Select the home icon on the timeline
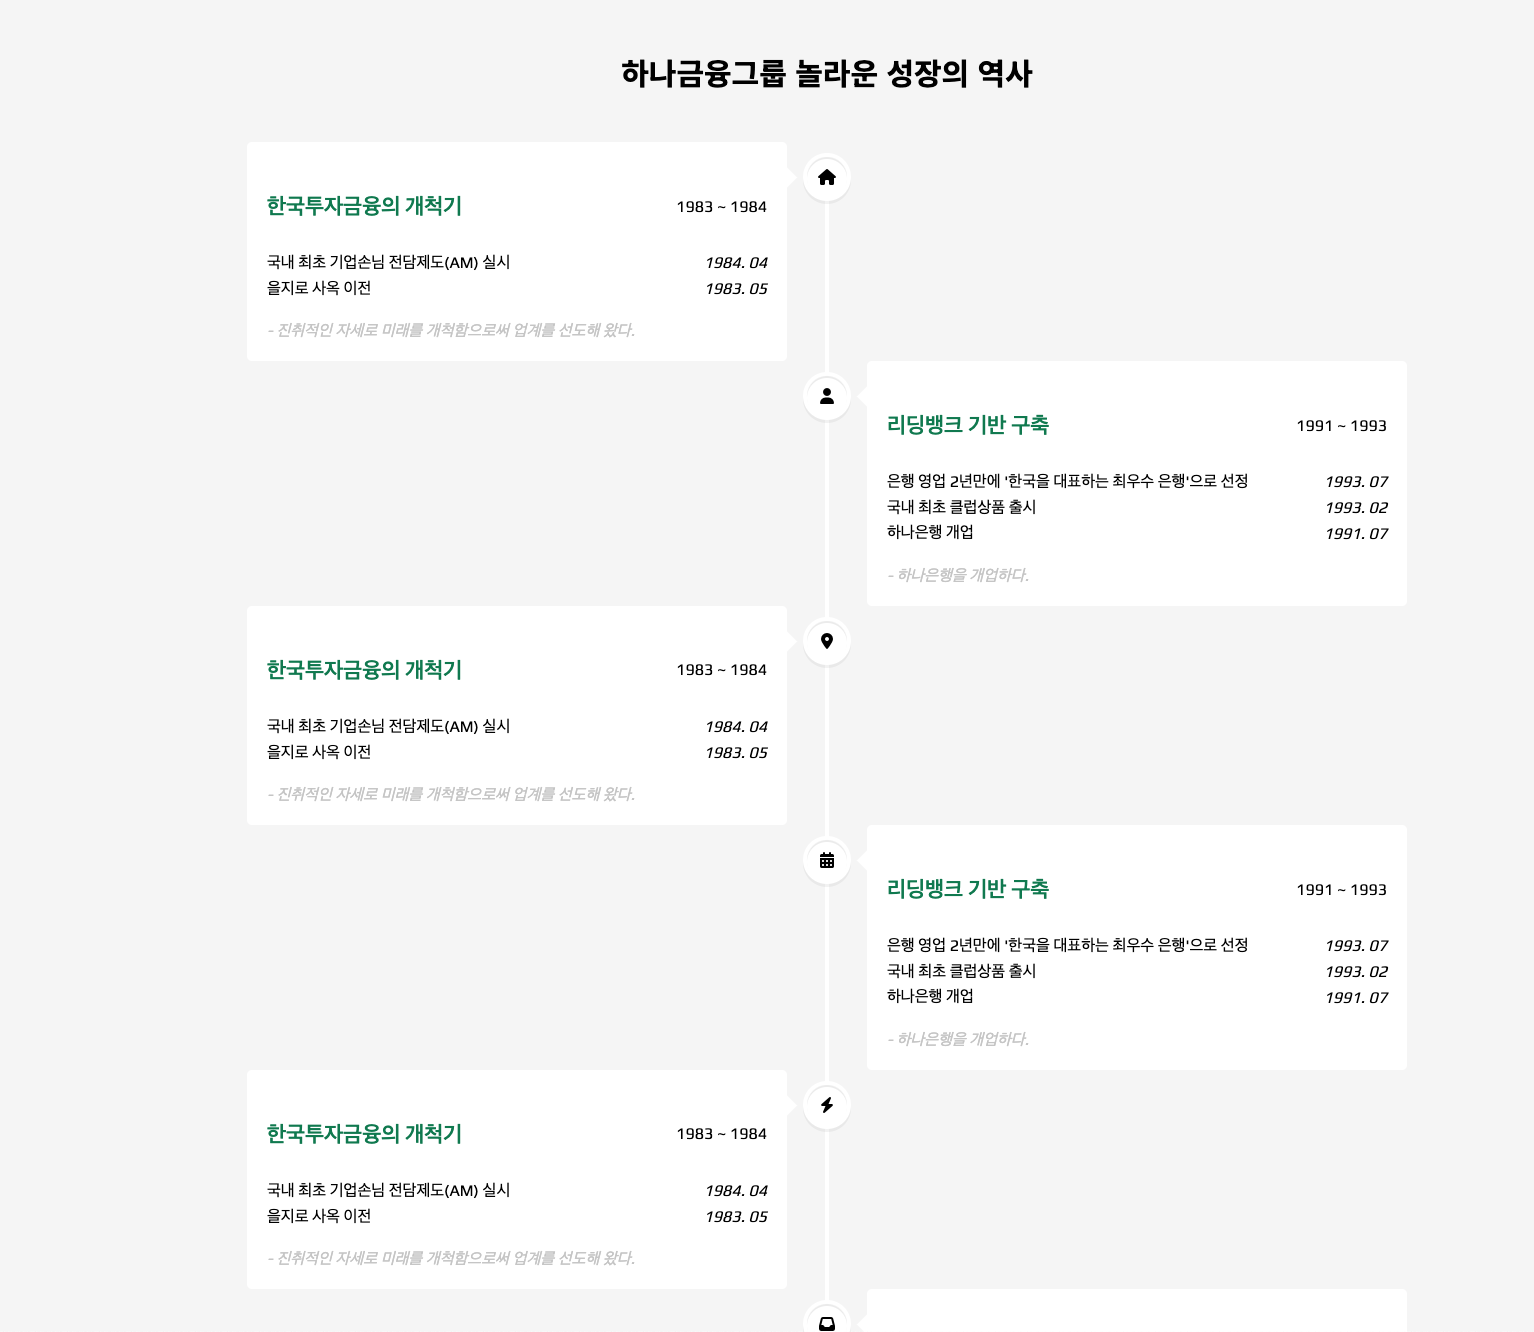 [826, 178]
